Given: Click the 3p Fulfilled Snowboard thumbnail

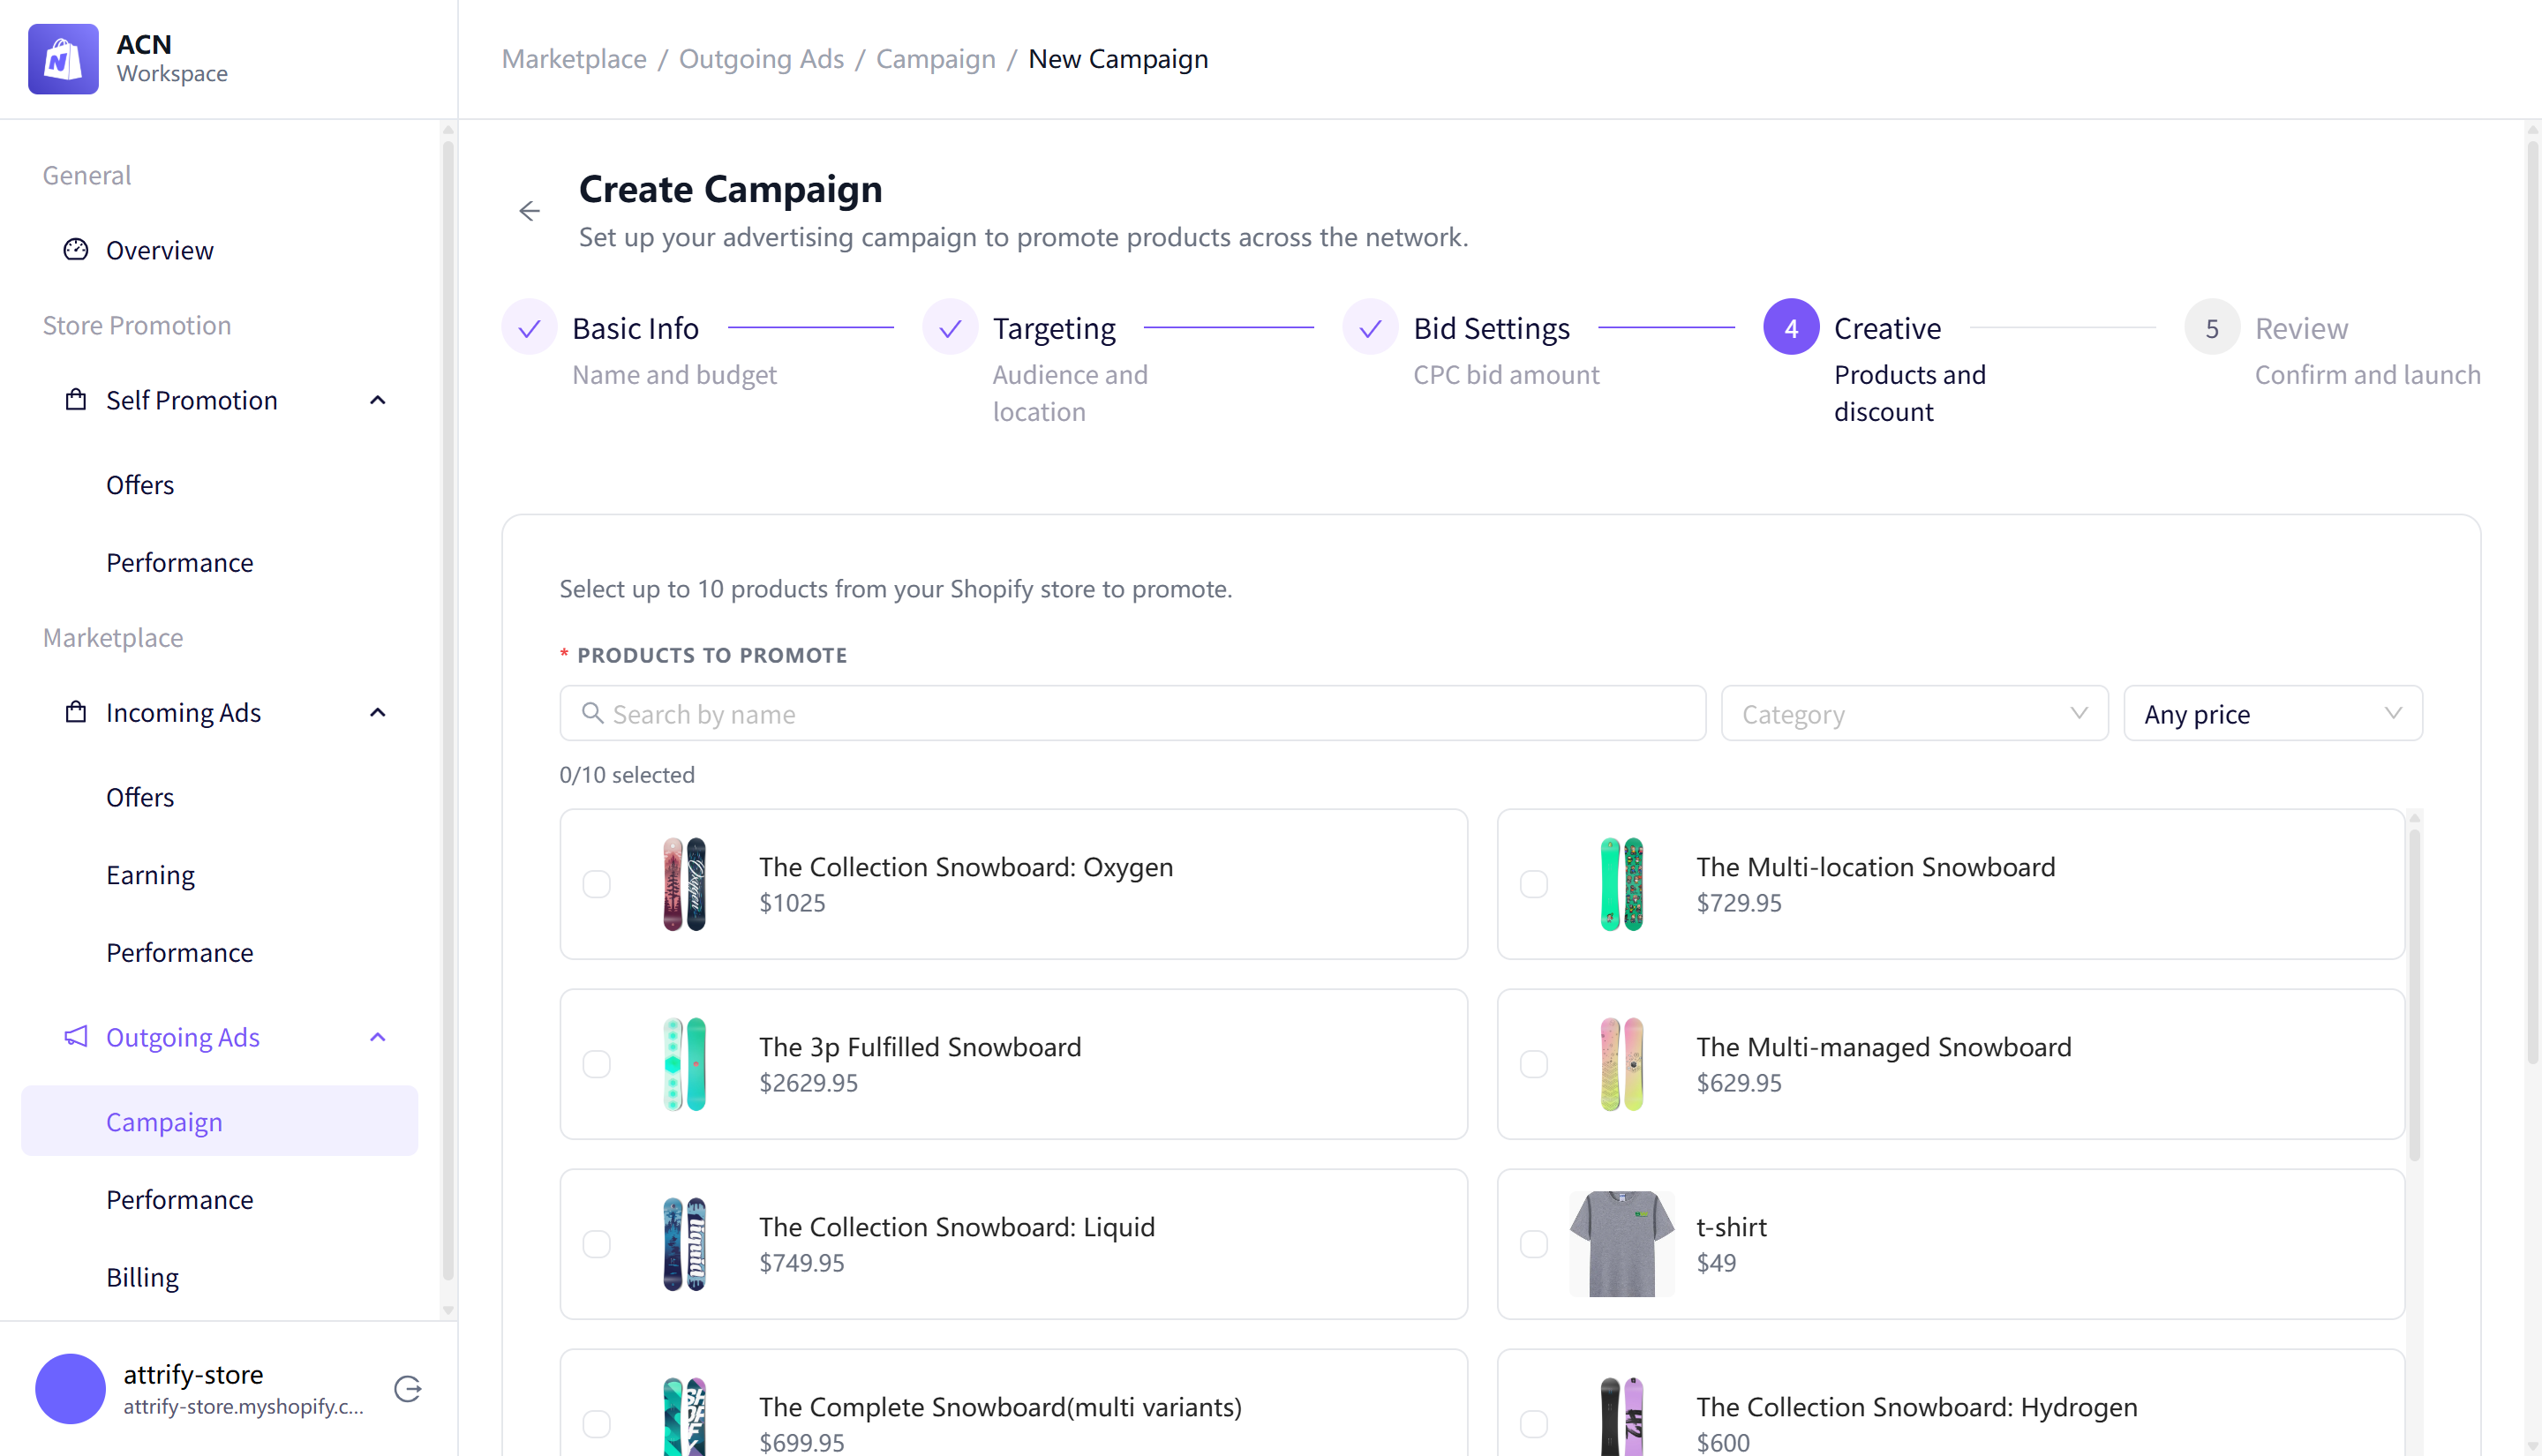Looking at the screenshot, I should tap(684, 1064).
